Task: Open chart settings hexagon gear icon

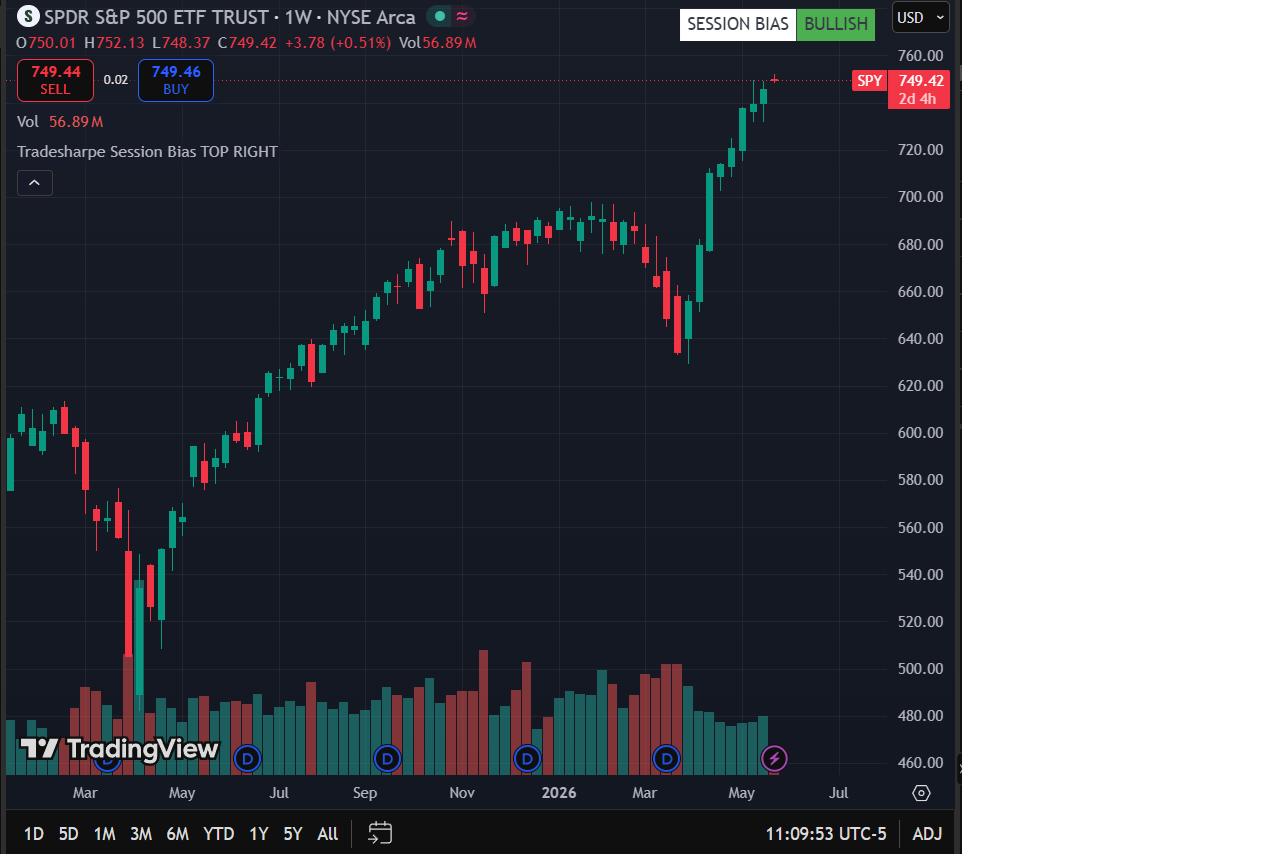Action: tap(921, 793)
